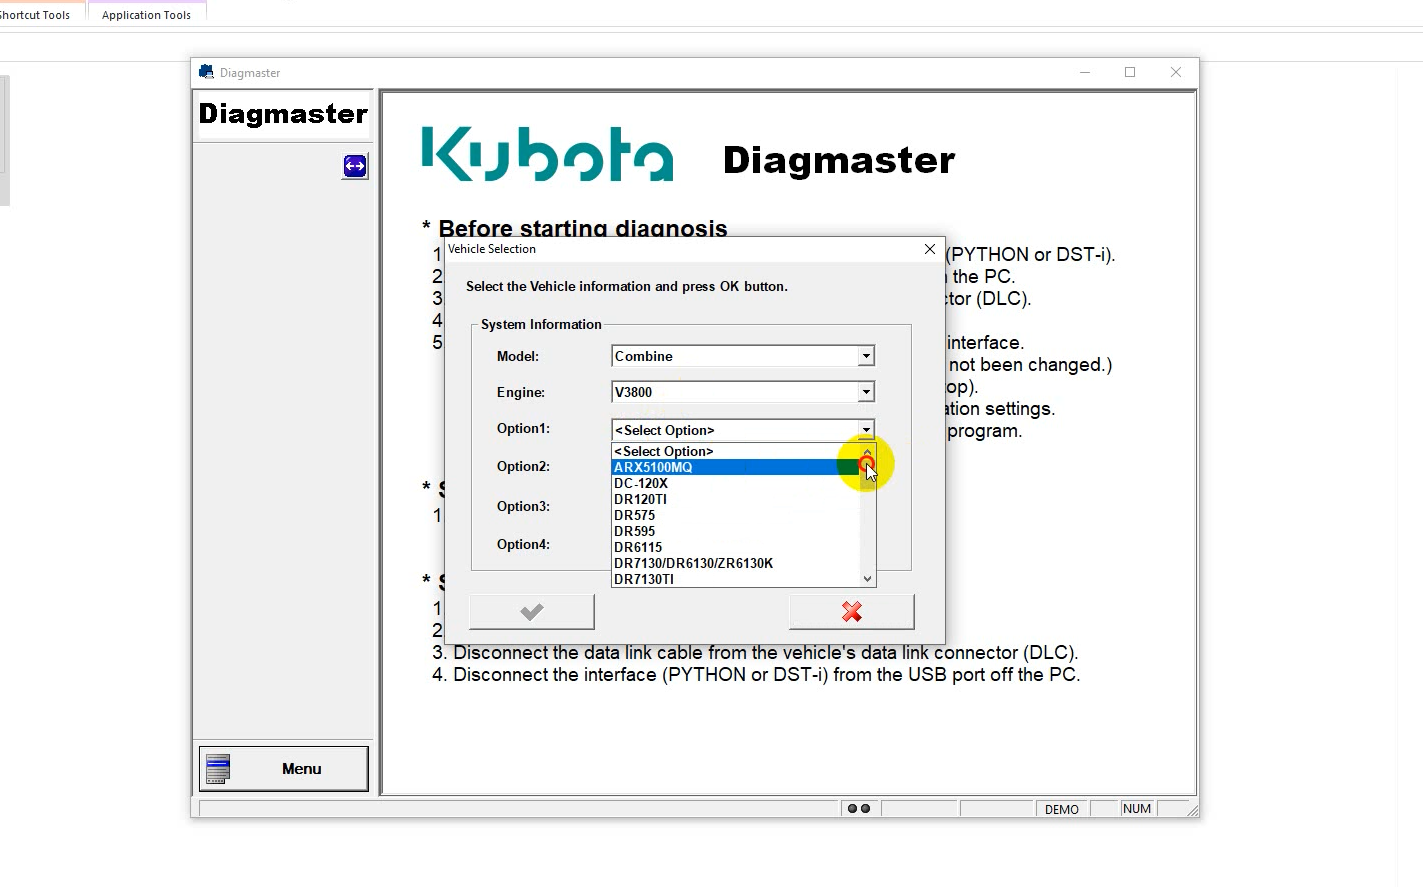Click the Diagmaster window minimize button

pyautogui.click(x=1085, y=72)
